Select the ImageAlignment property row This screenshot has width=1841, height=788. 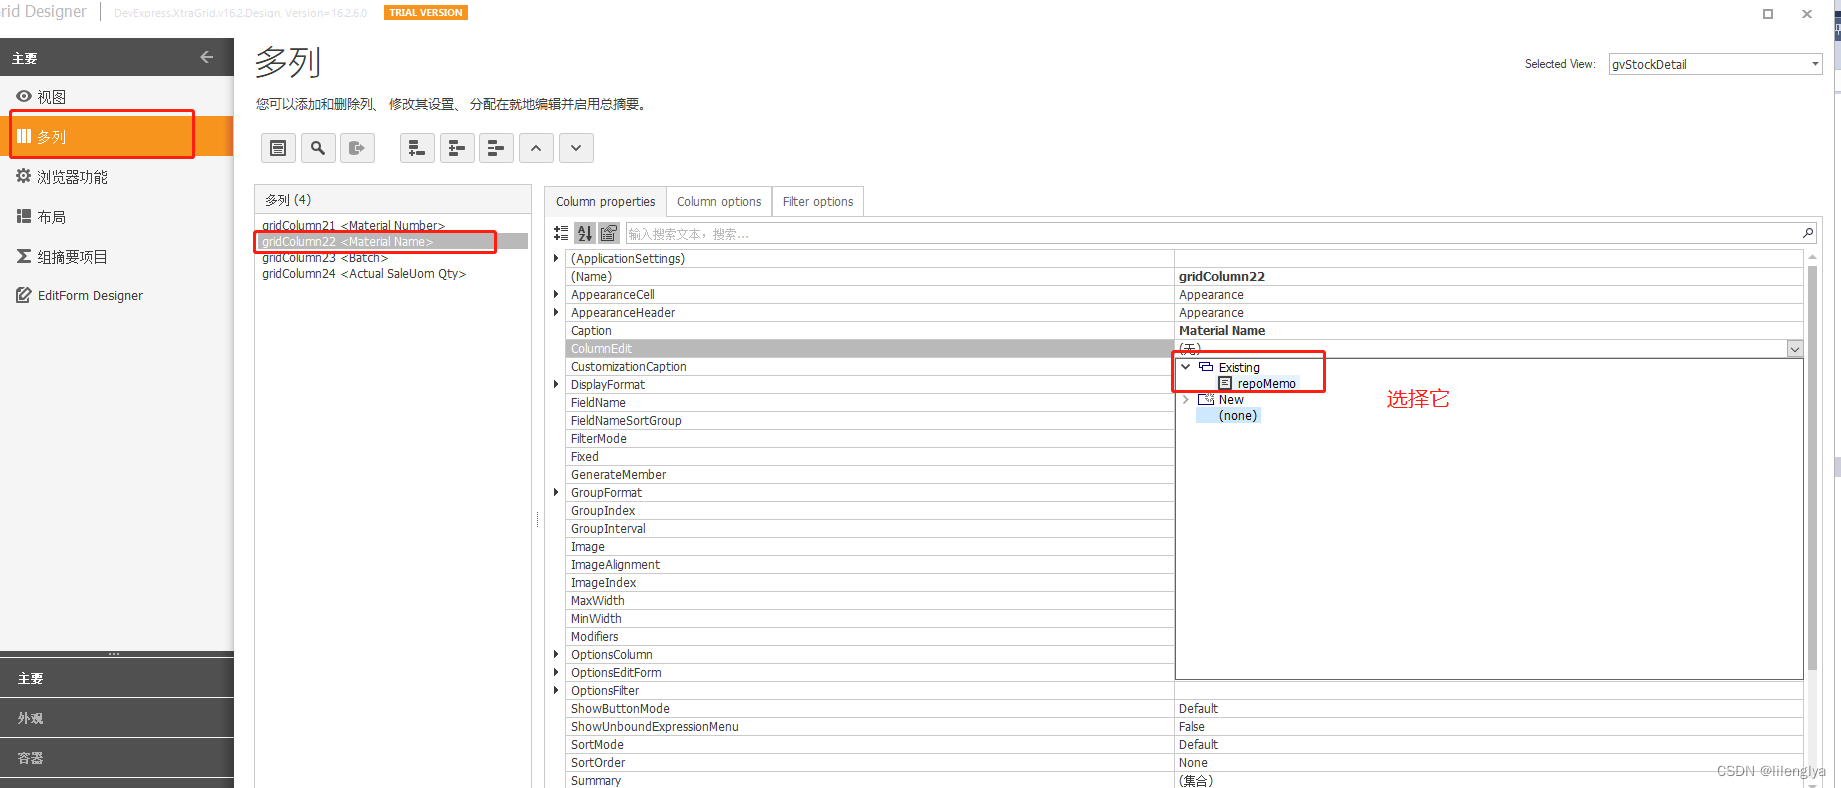870,565
